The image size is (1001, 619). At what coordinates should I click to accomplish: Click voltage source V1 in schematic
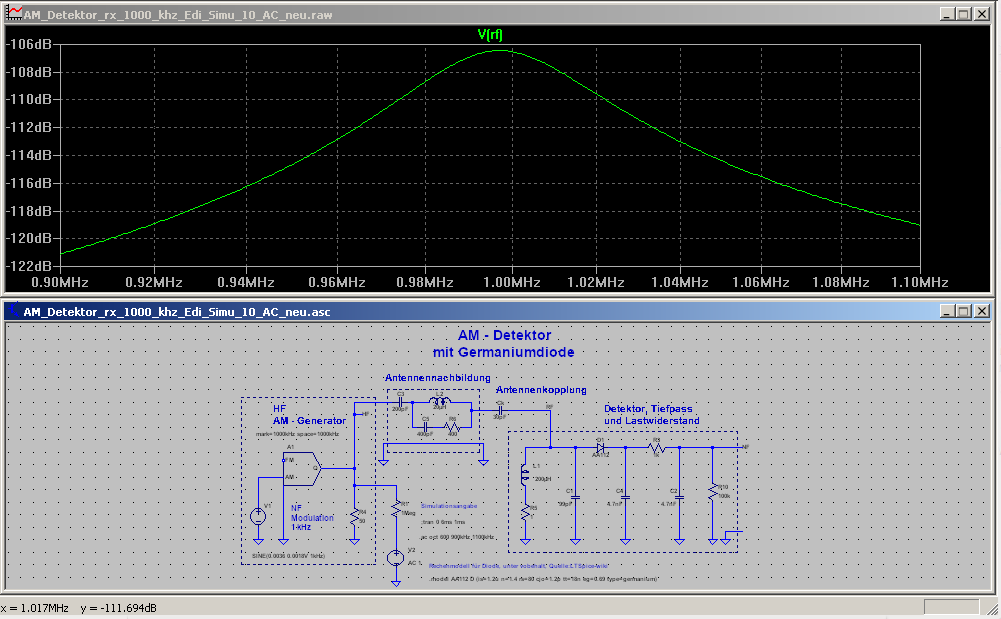258,516
